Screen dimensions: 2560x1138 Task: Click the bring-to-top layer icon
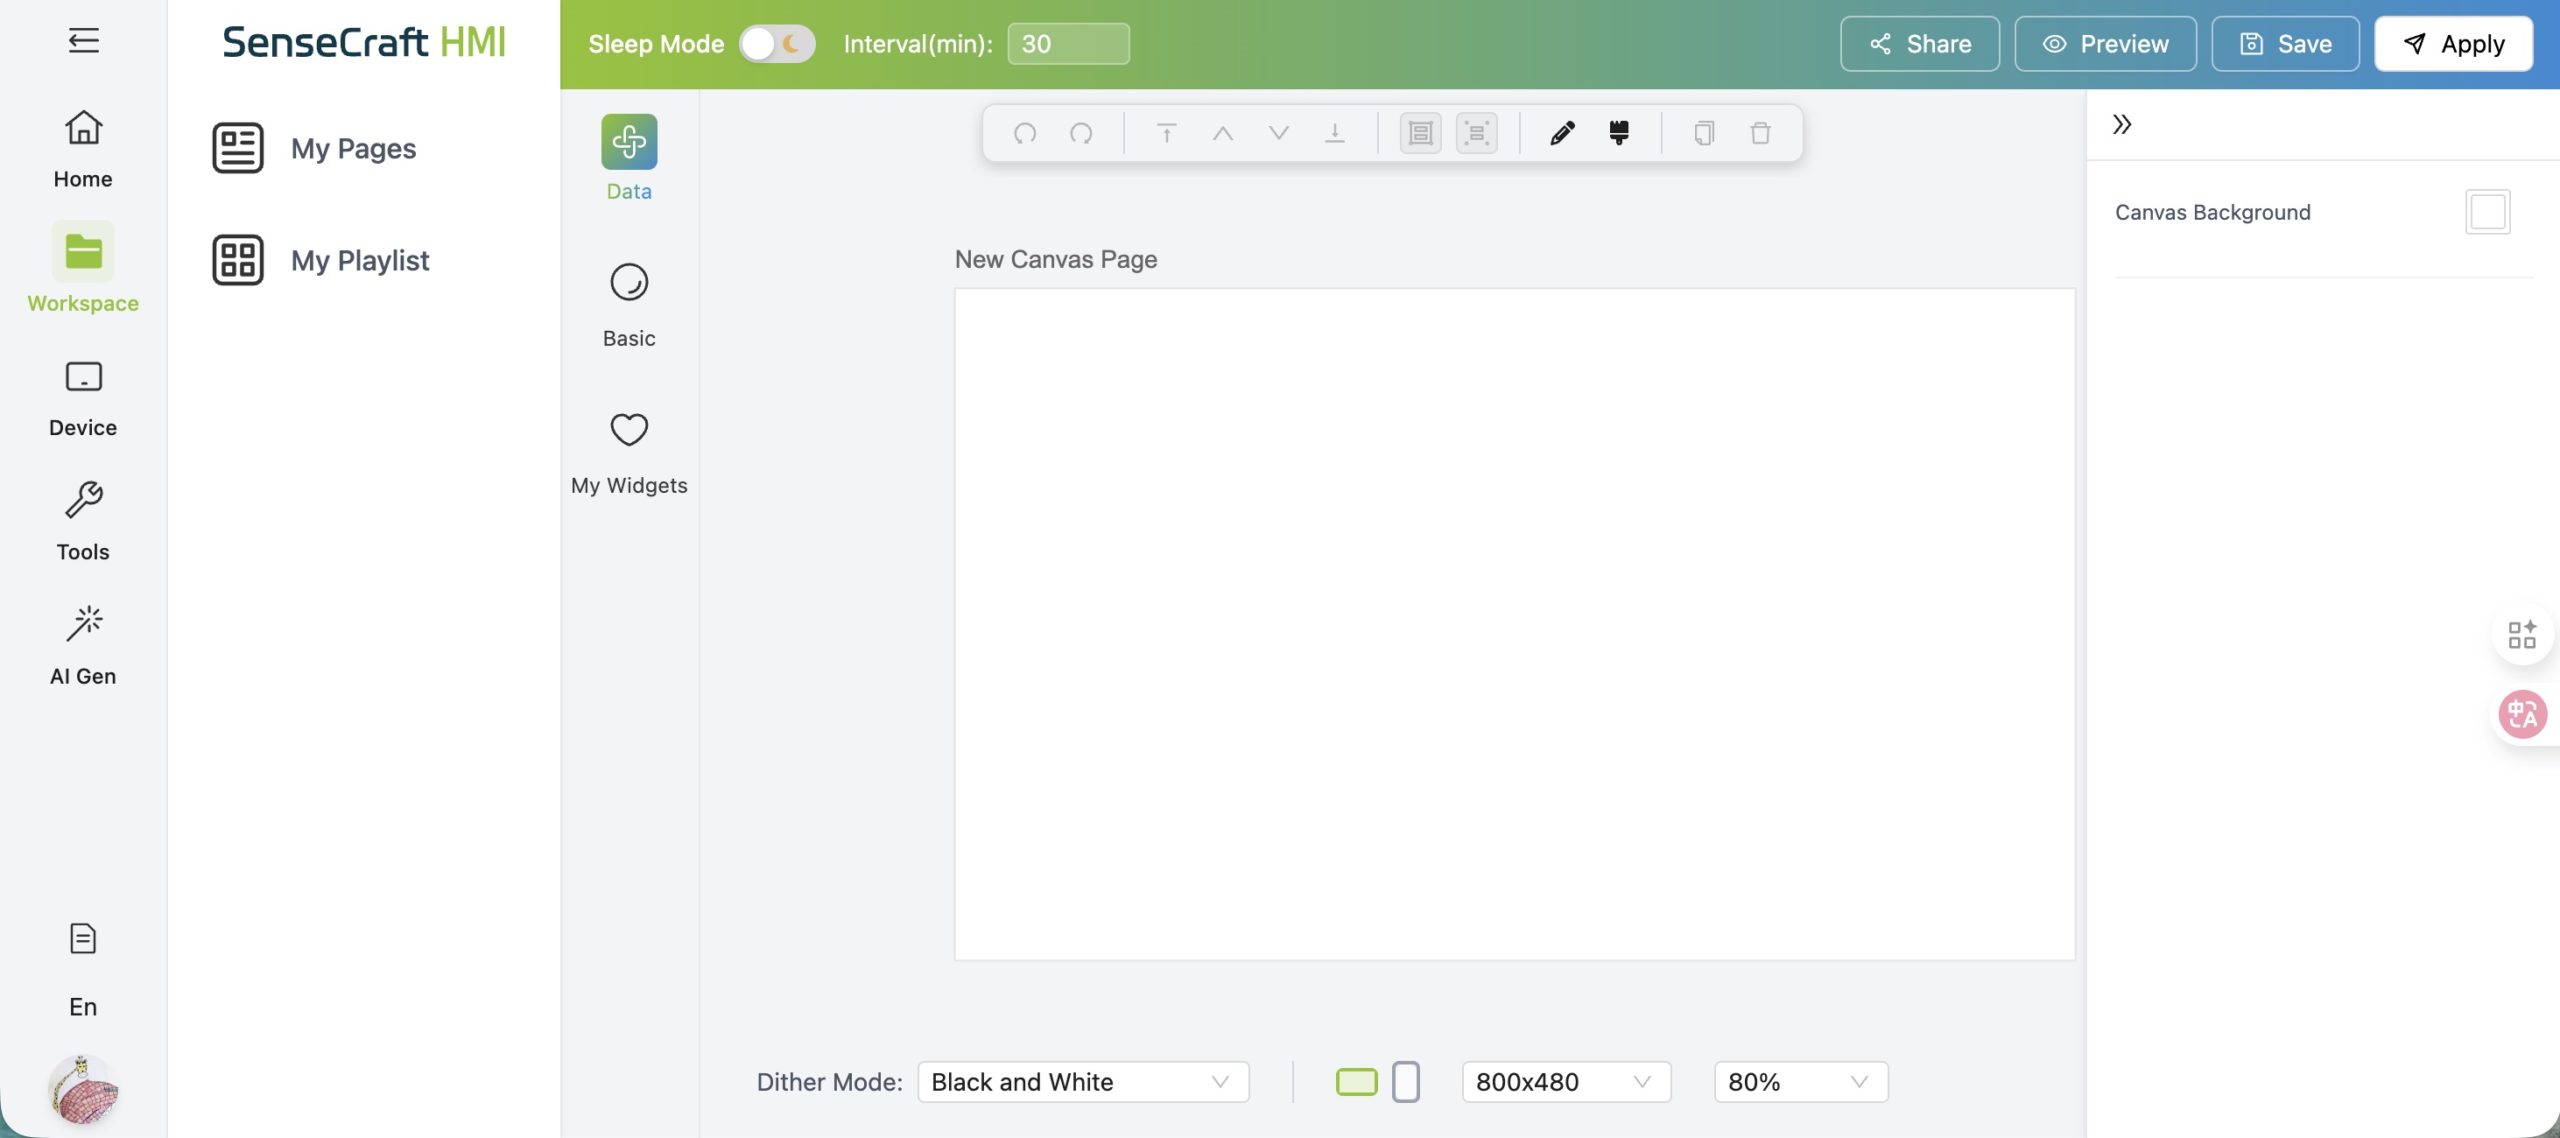pos(1166,133)
